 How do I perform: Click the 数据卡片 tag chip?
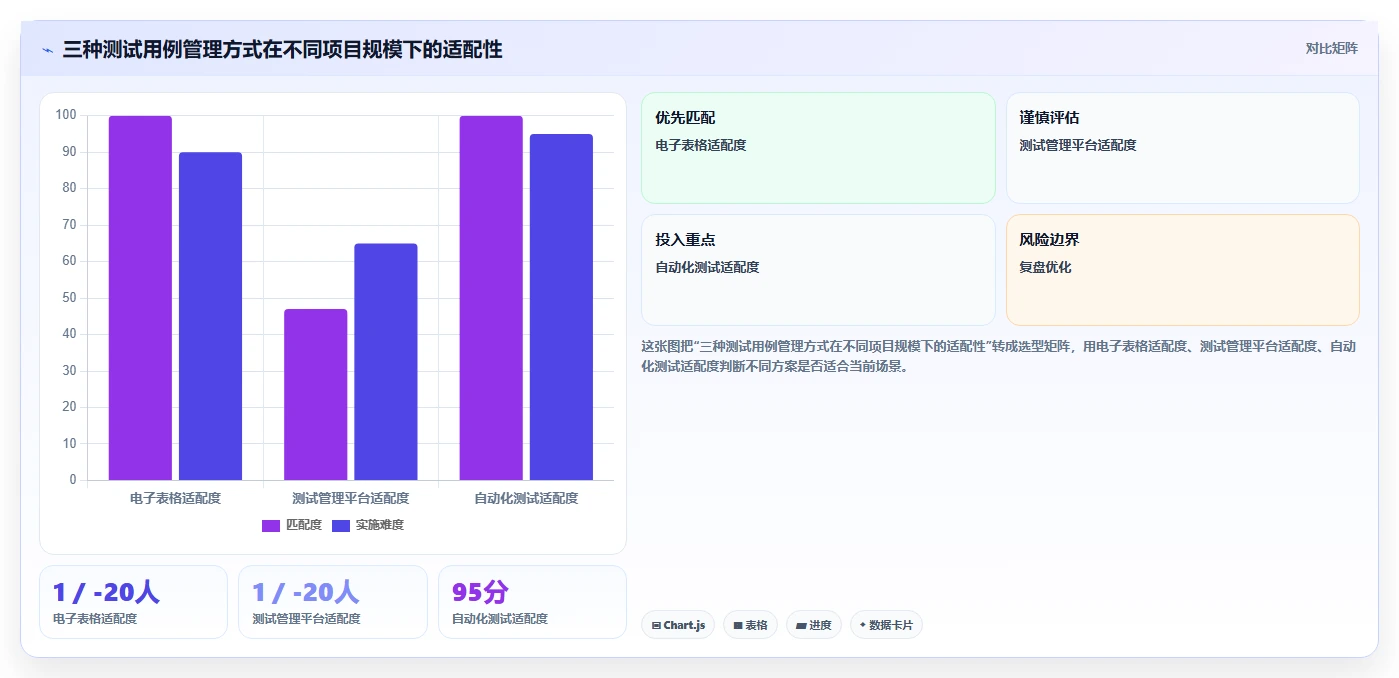coord(886,625)
